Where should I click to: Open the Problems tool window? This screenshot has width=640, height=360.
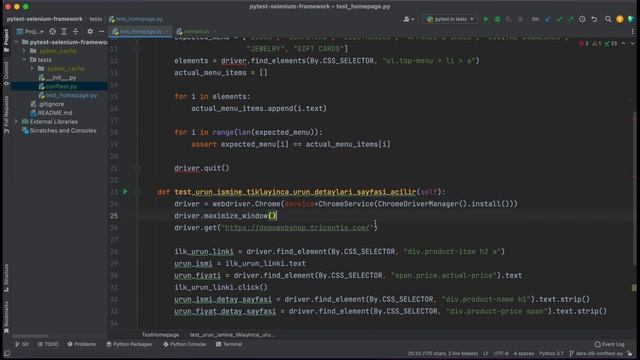tap(82, 344)
